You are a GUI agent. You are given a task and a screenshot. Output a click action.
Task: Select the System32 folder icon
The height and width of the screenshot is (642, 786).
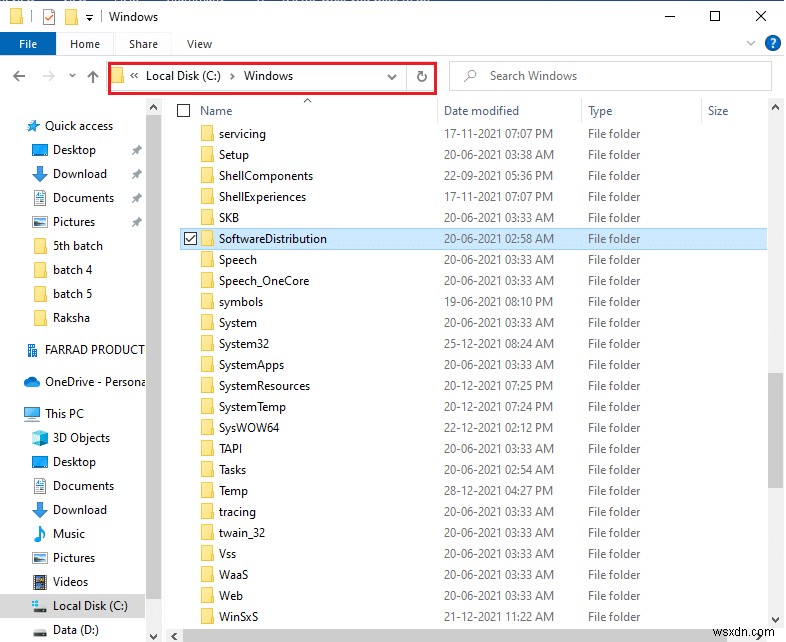point(207,344)
